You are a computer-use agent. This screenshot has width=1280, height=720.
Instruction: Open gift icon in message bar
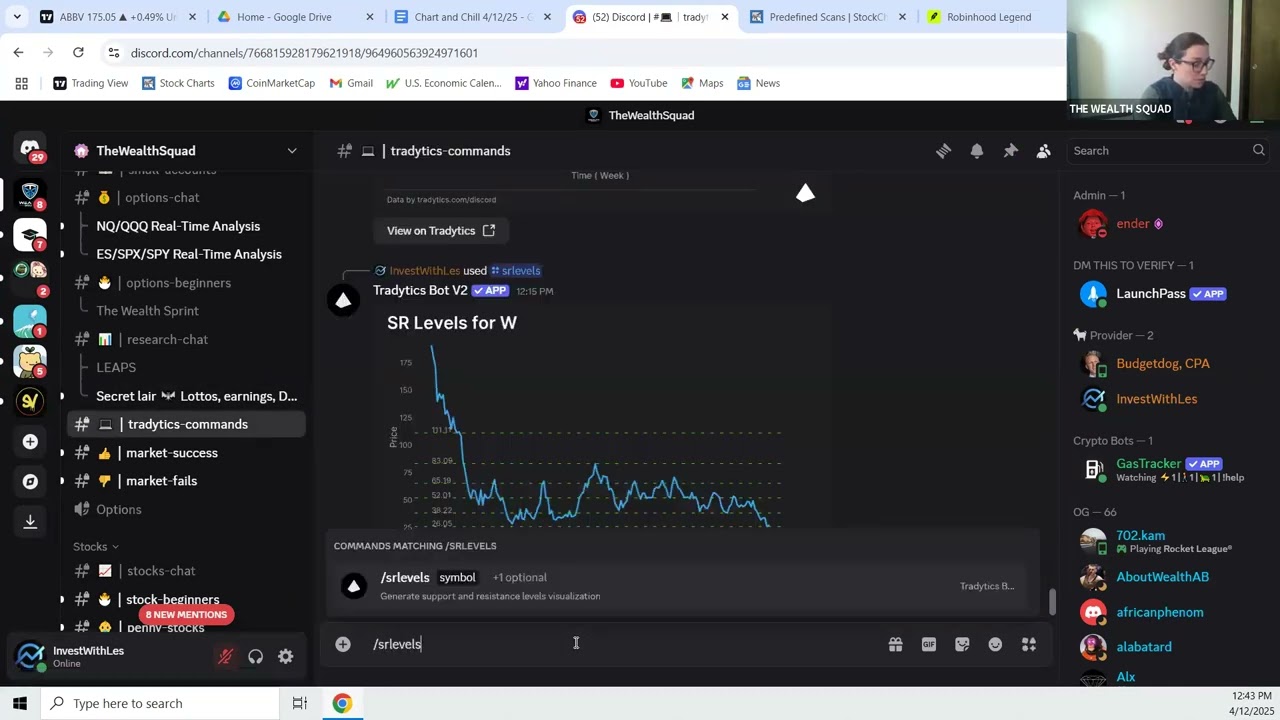click(895, 645)
